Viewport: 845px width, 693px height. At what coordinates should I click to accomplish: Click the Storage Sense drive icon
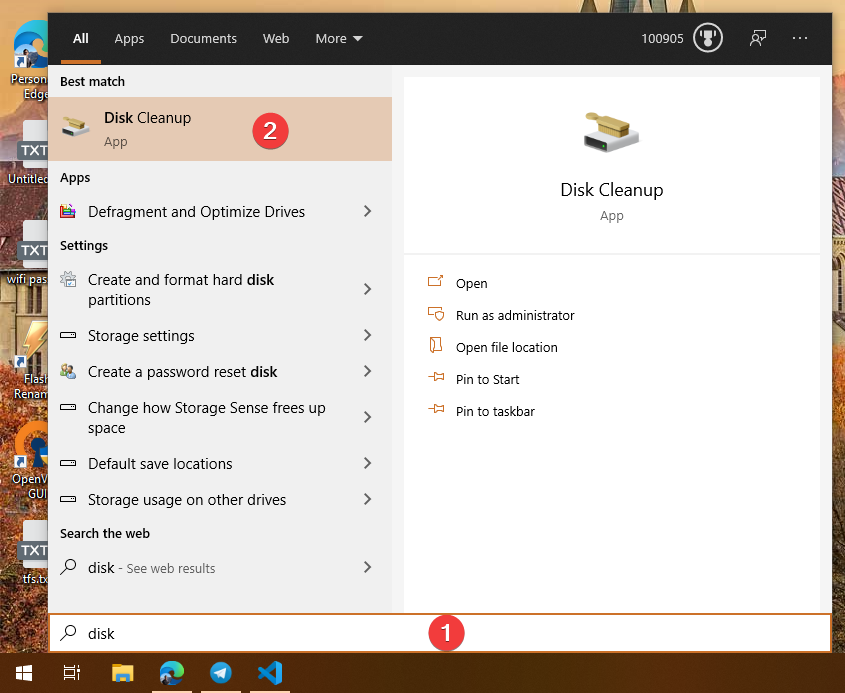[x=68, y=407]
